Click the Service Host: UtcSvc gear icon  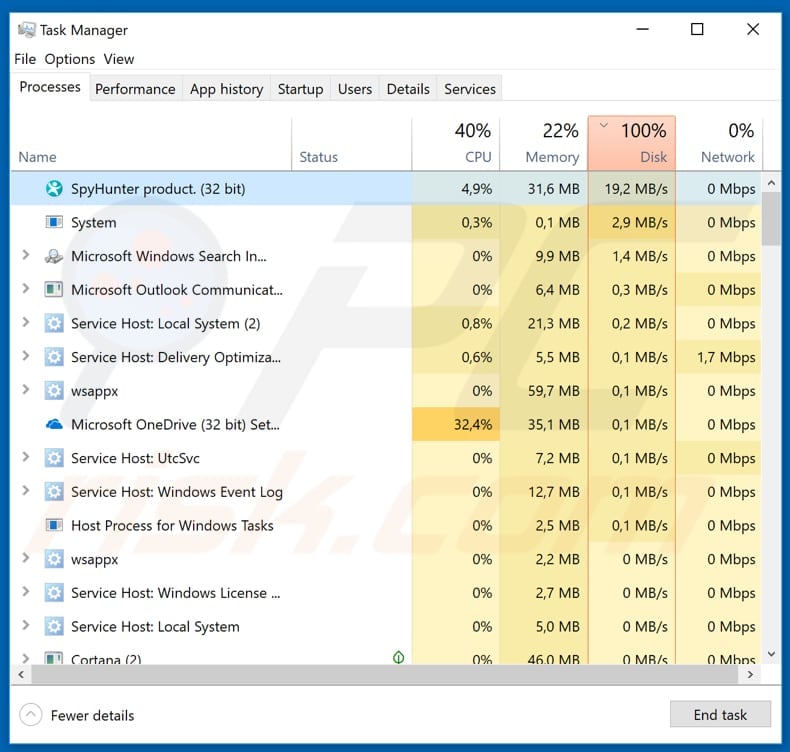coord(54,458)
